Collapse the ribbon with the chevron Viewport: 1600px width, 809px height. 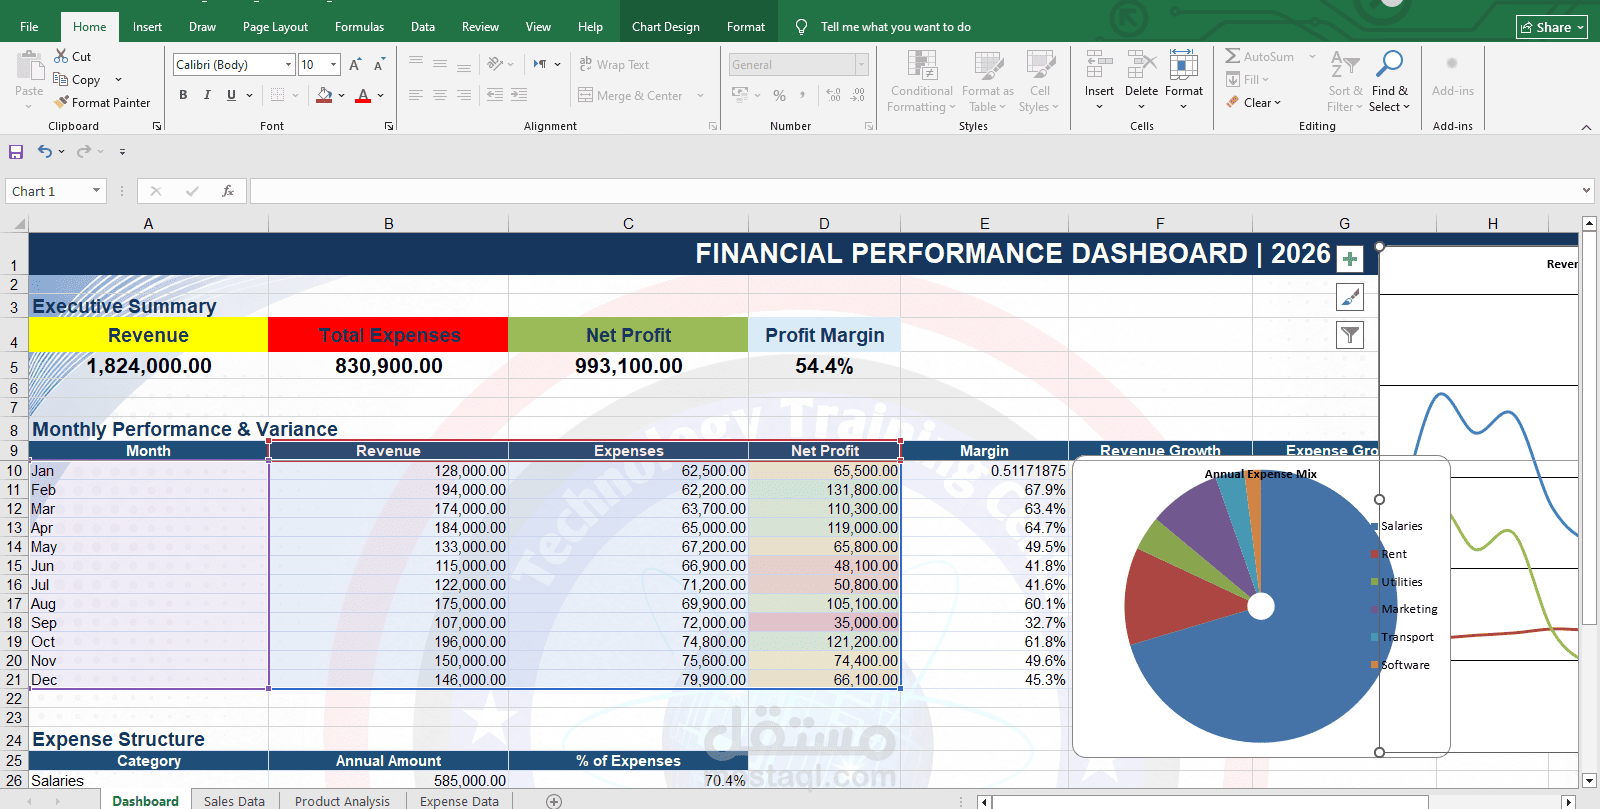(x=1586, y=127)
